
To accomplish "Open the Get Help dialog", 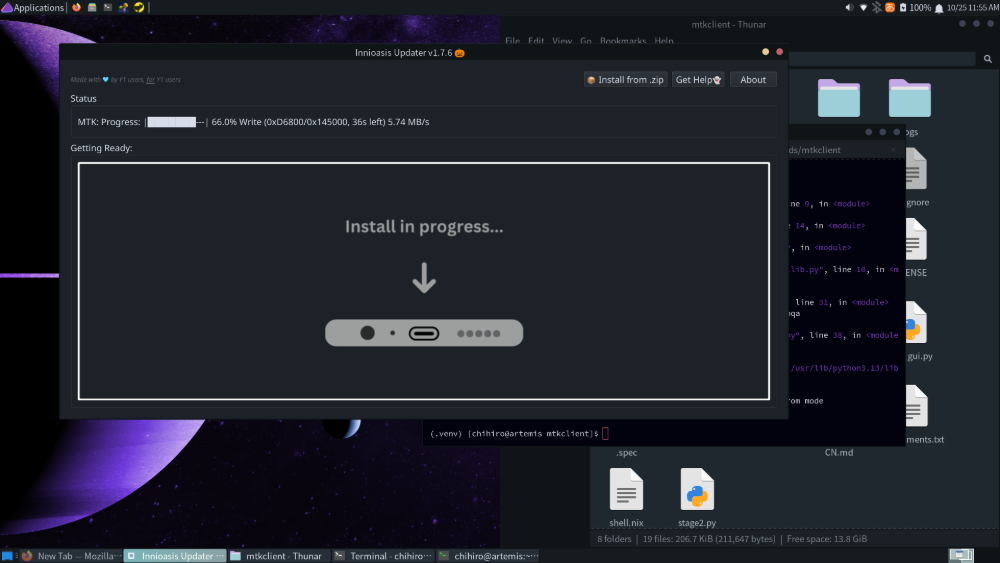I will click(698, 80).
